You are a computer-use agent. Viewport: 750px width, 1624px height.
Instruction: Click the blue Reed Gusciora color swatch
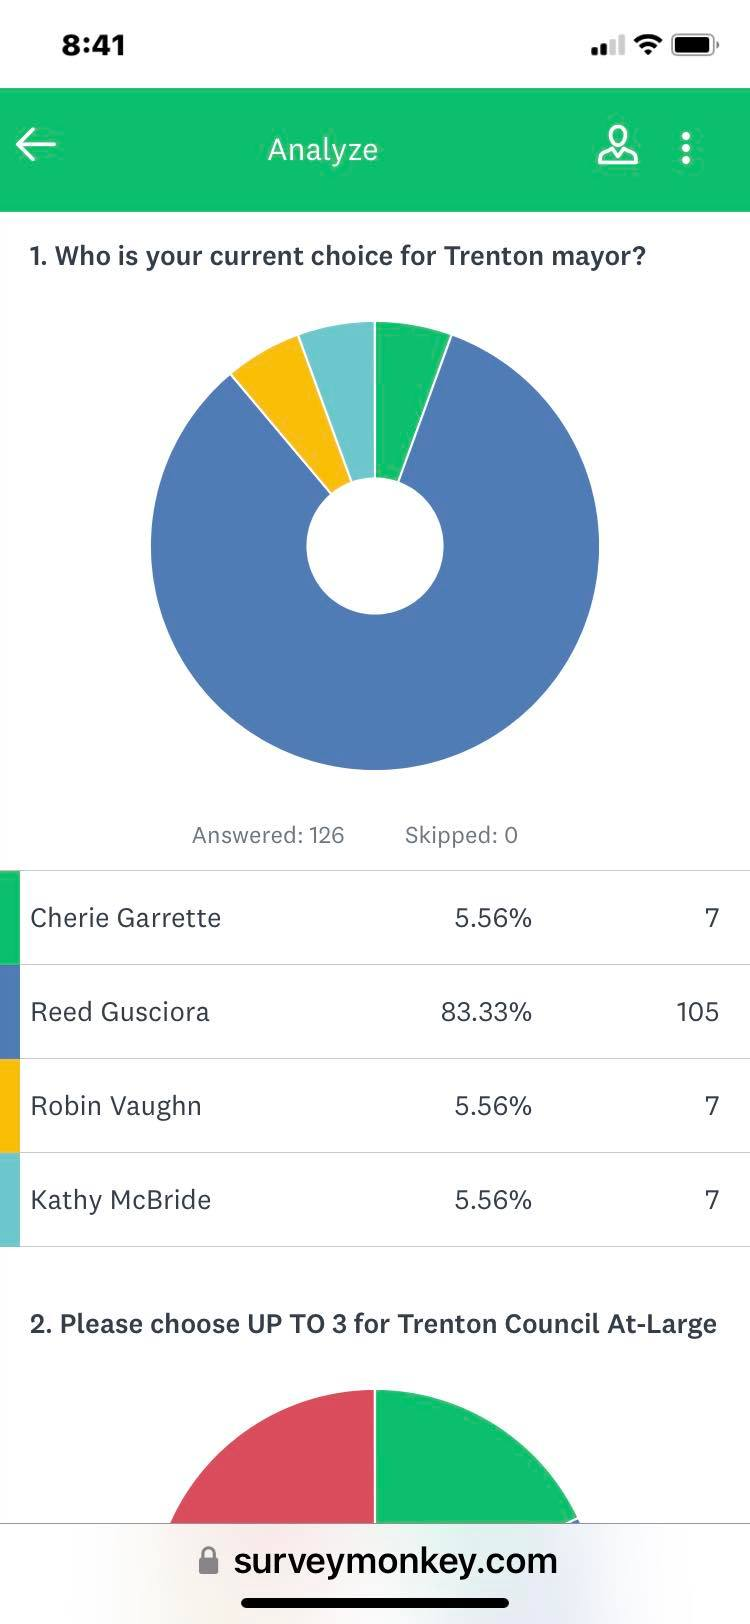click(10, 1012)
